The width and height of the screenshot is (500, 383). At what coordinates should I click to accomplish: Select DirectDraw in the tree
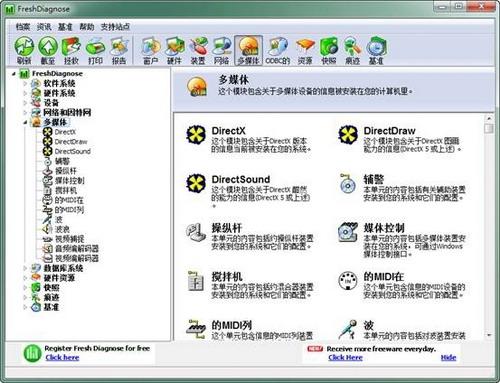coord(71,142)
